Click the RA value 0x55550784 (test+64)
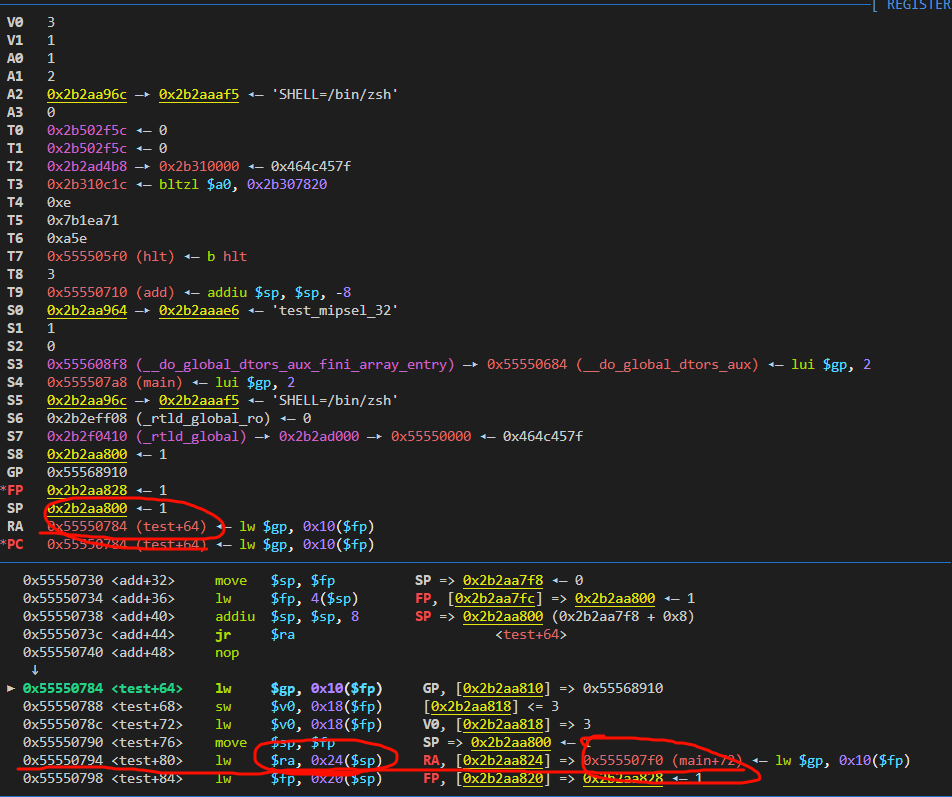The height and width of the screenshot is (797, 952). pos(126,526)
